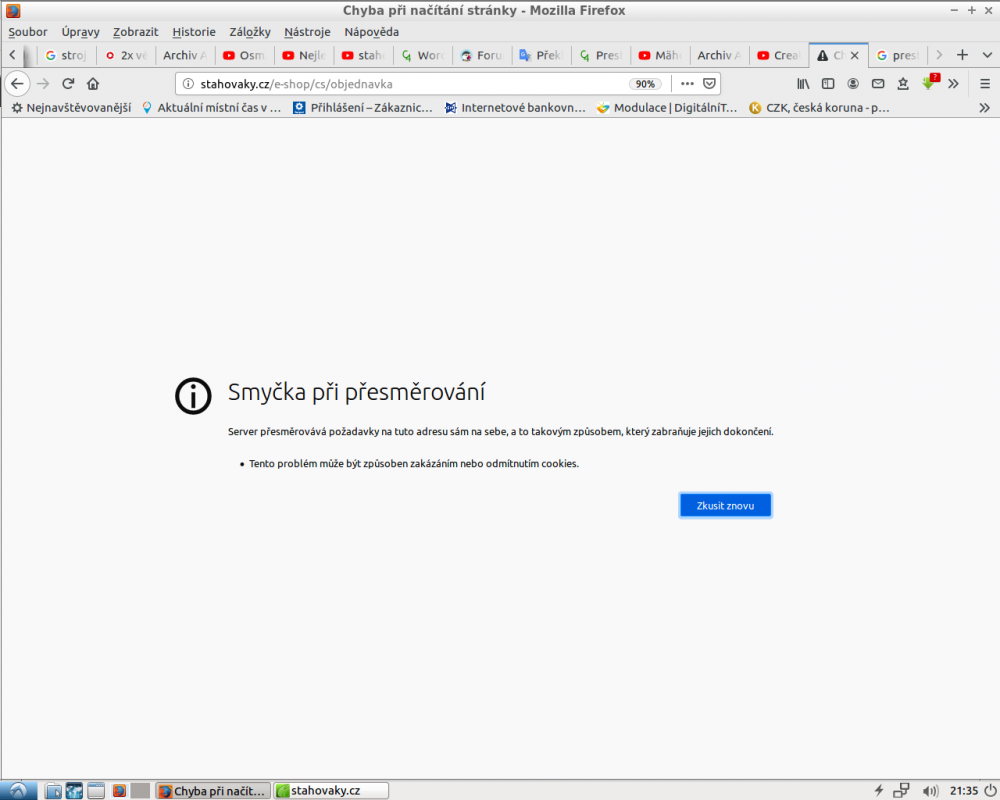Open the Úpravy menu
The height and width of the screenshot is (800, 1000).
[80, 32]
